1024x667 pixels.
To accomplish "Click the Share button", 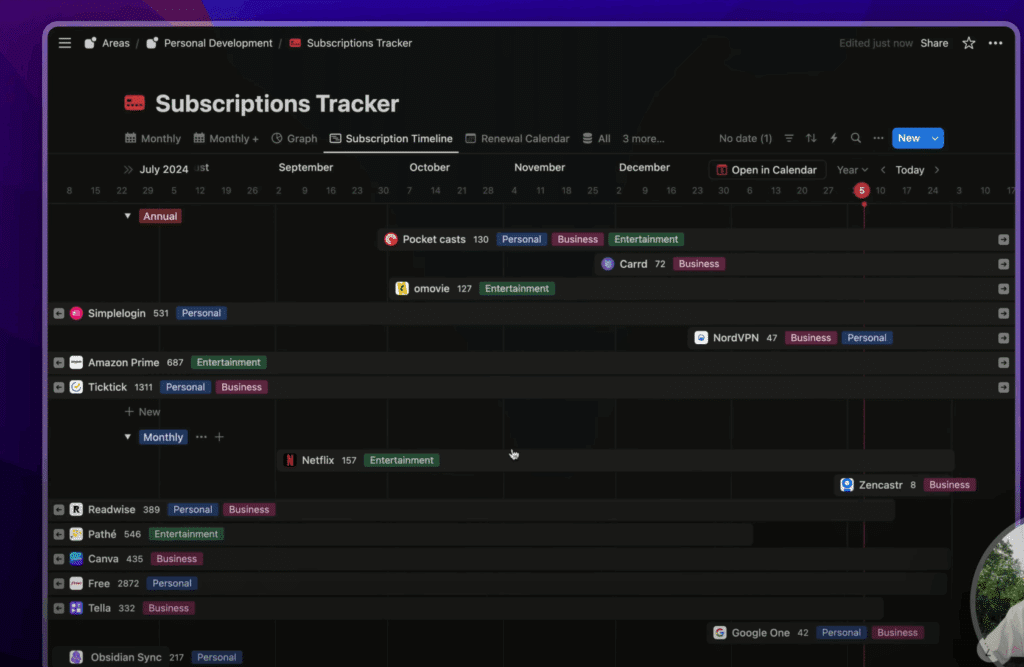I will (x=934, y=43).
